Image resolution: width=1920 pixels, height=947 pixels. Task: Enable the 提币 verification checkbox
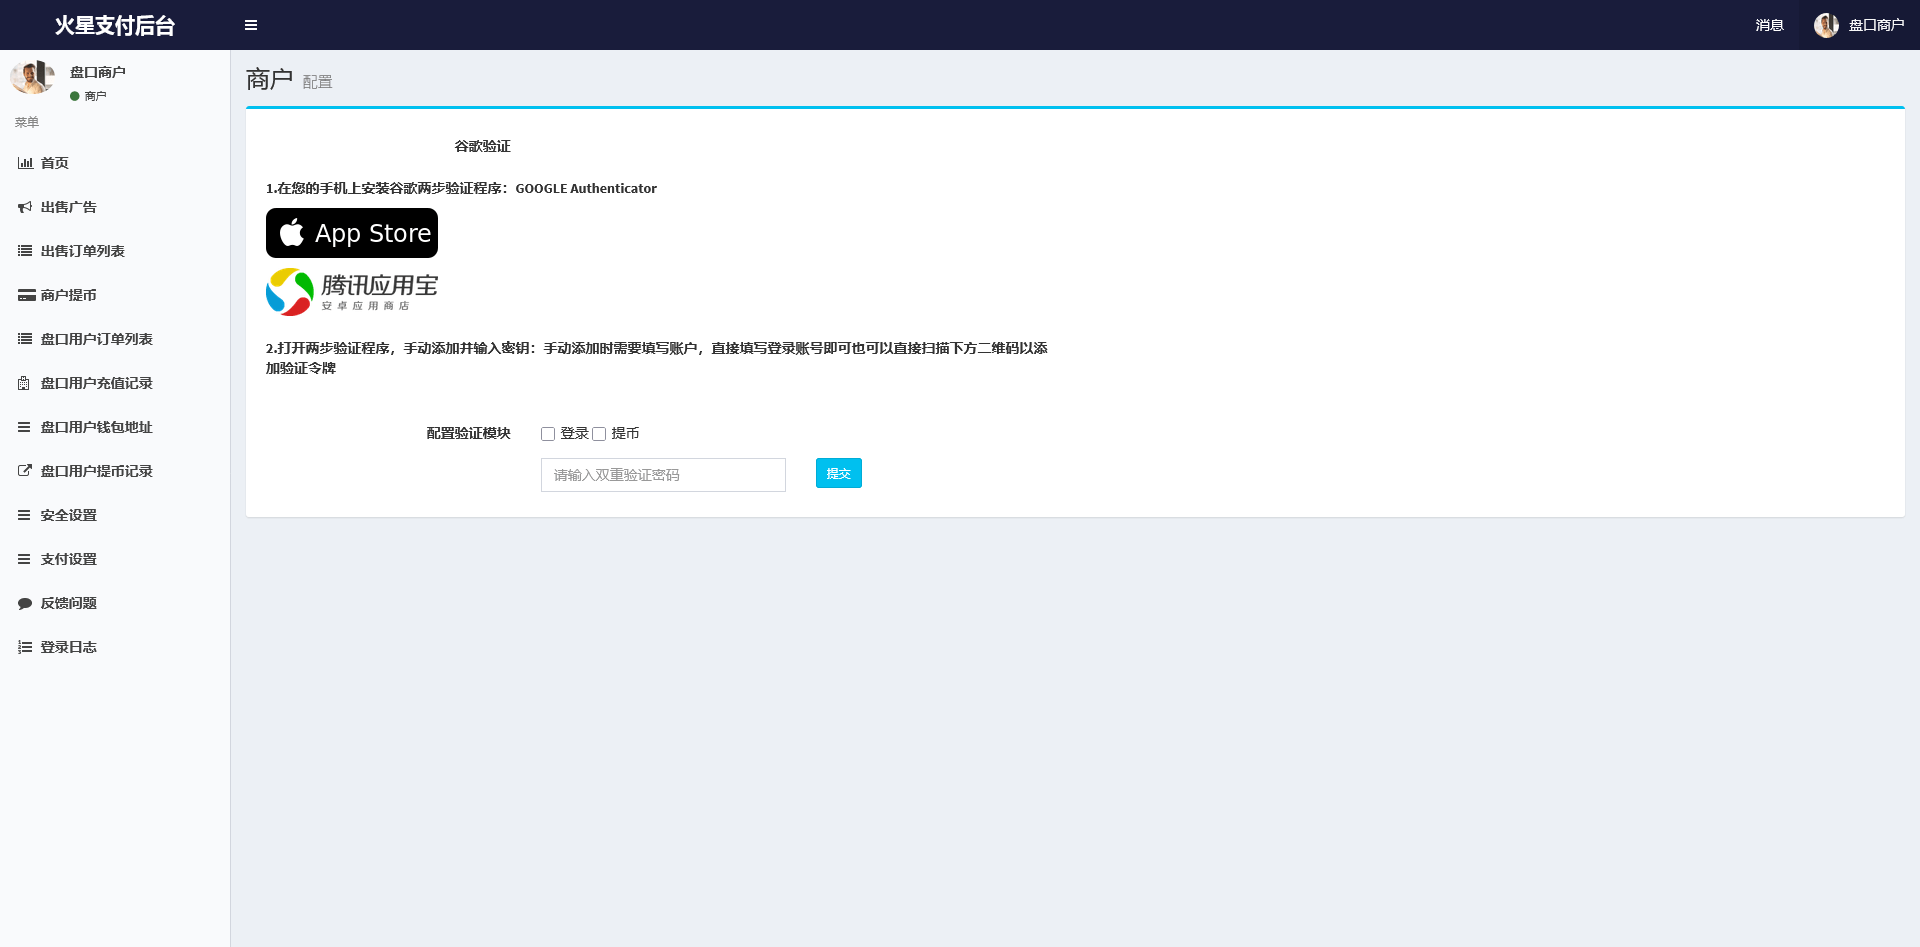pos(599,433)
